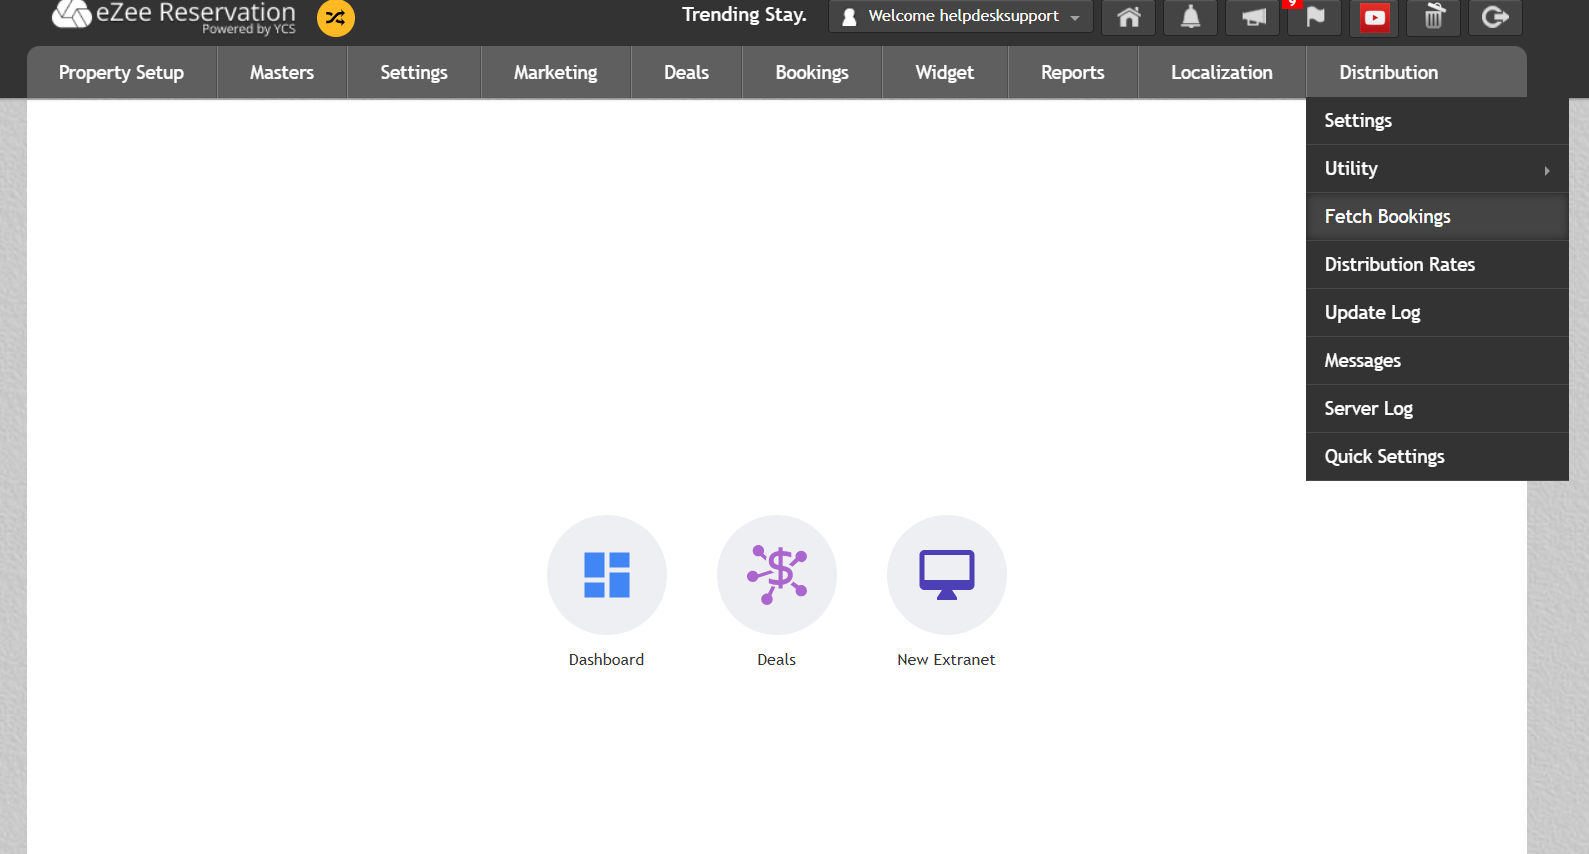The height and width of the screenshot is (854, 1589).
Task: Expand the Utility submenu arrow
Action: [1547, 170]
